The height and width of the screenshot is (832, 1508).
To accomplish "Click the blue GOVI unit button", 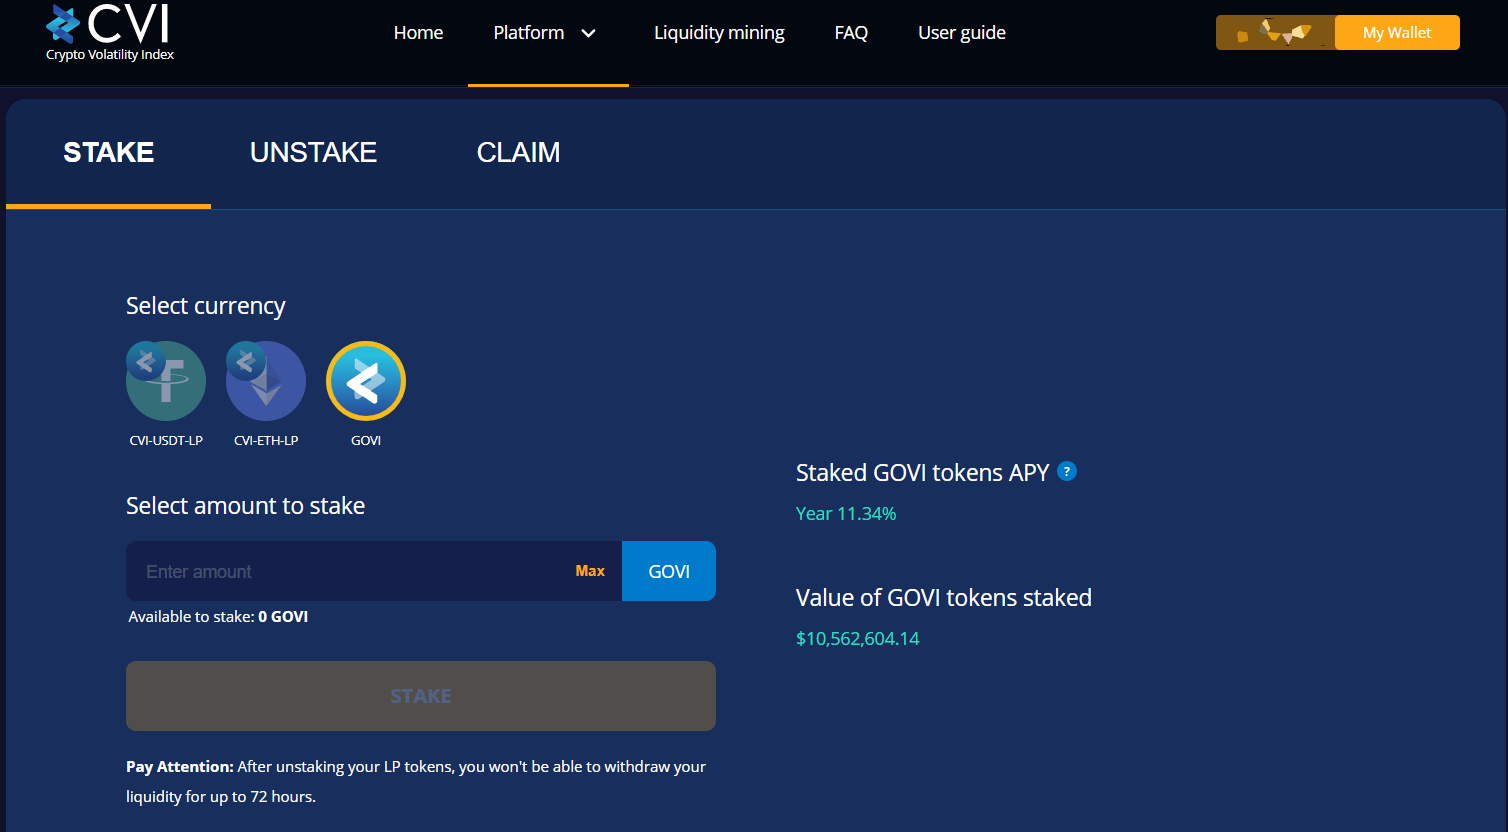I will 669,571.
